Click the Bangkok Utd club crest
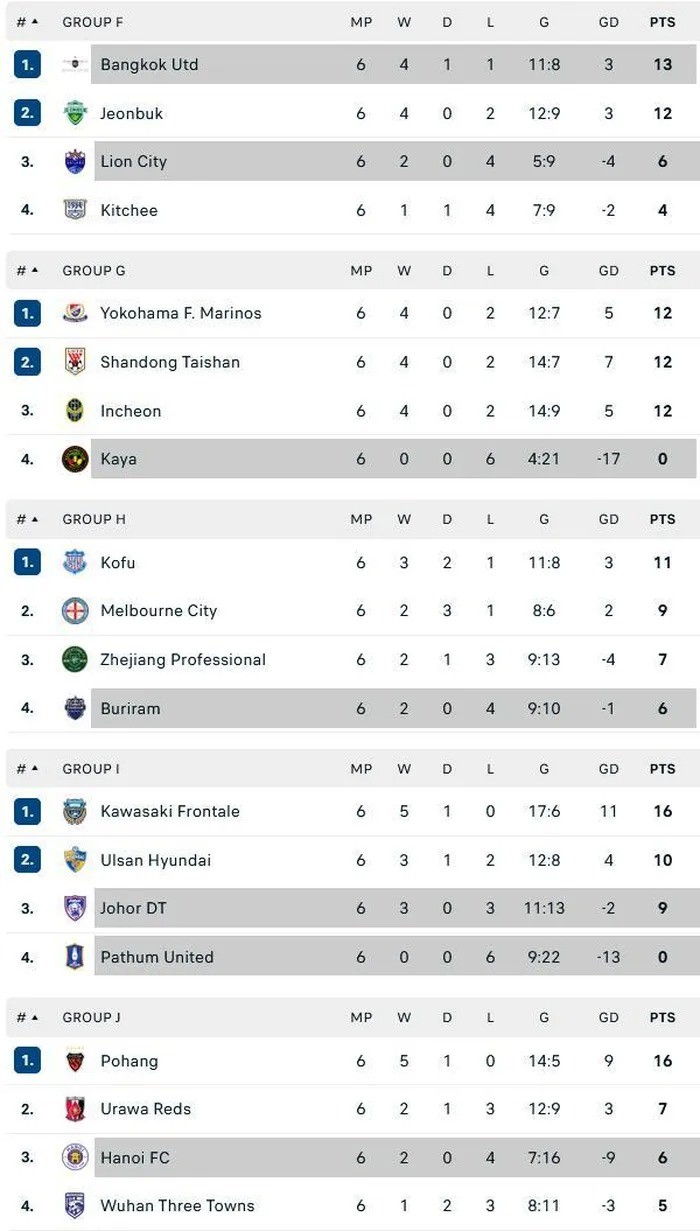Image resolution: width=700 pixels, height=1231 pixels. [75, 65]
